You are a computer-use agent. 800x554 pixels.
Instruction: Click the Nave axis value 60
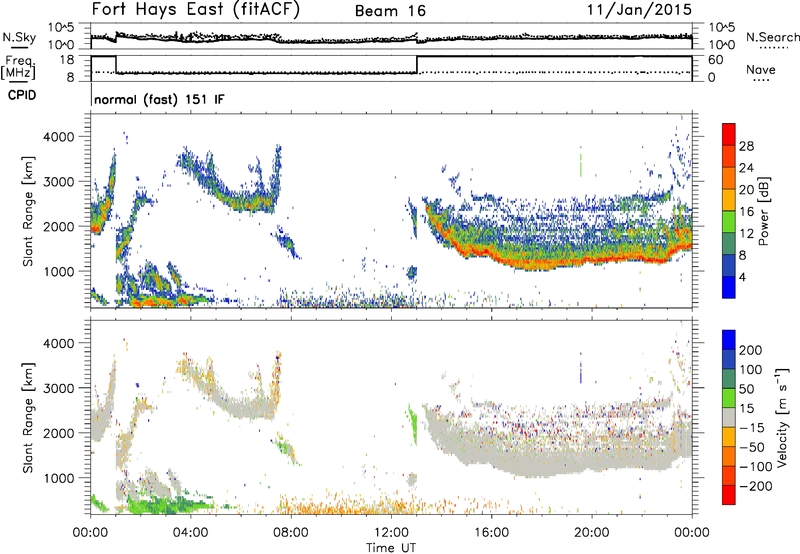[715, 60]
